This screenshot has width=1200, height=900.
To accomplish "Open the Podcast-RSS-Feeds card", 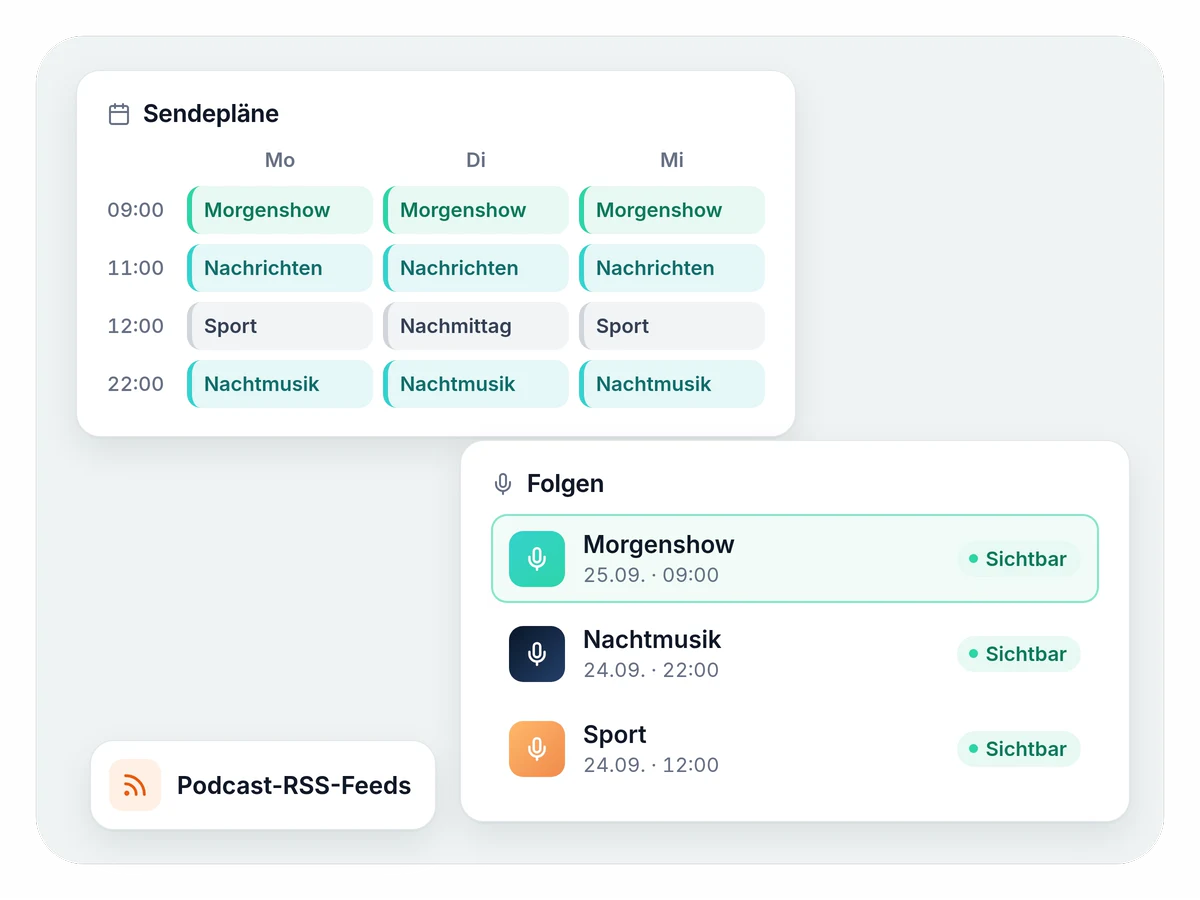I will [x=263, y=785].
